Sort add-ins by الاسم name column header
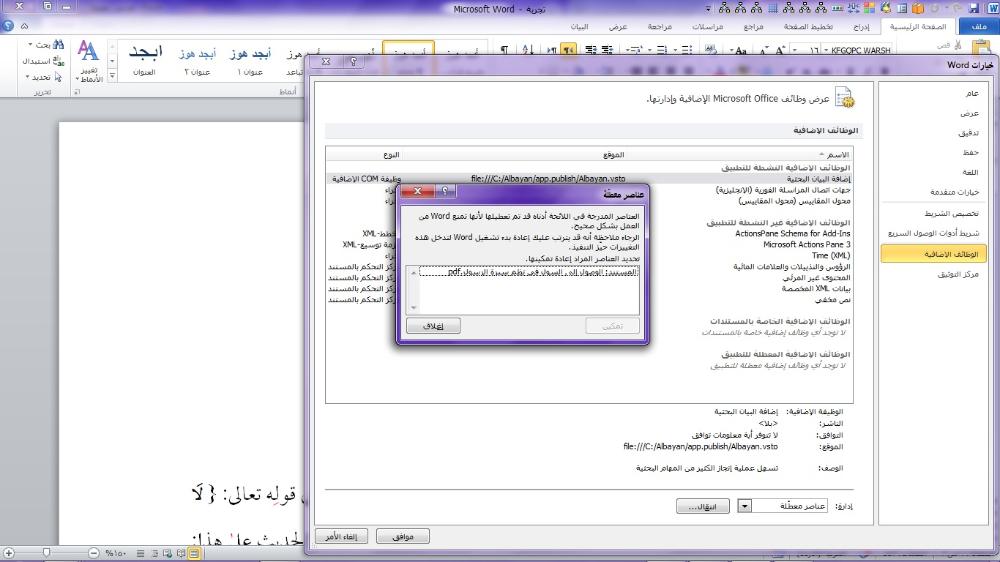This screenshot has width=1000, height=562. [x=837, y=155]
